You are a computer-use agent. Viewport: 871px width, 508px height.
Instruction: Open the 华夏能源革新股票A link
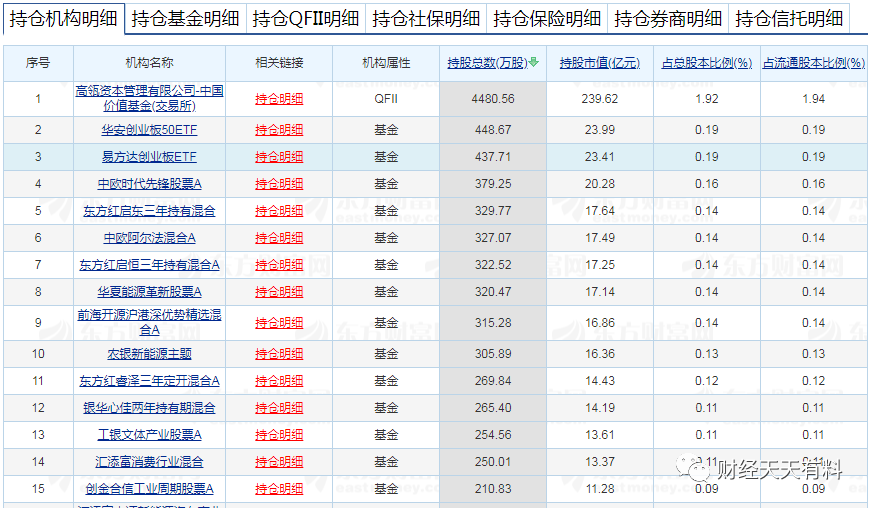(149, 291)
